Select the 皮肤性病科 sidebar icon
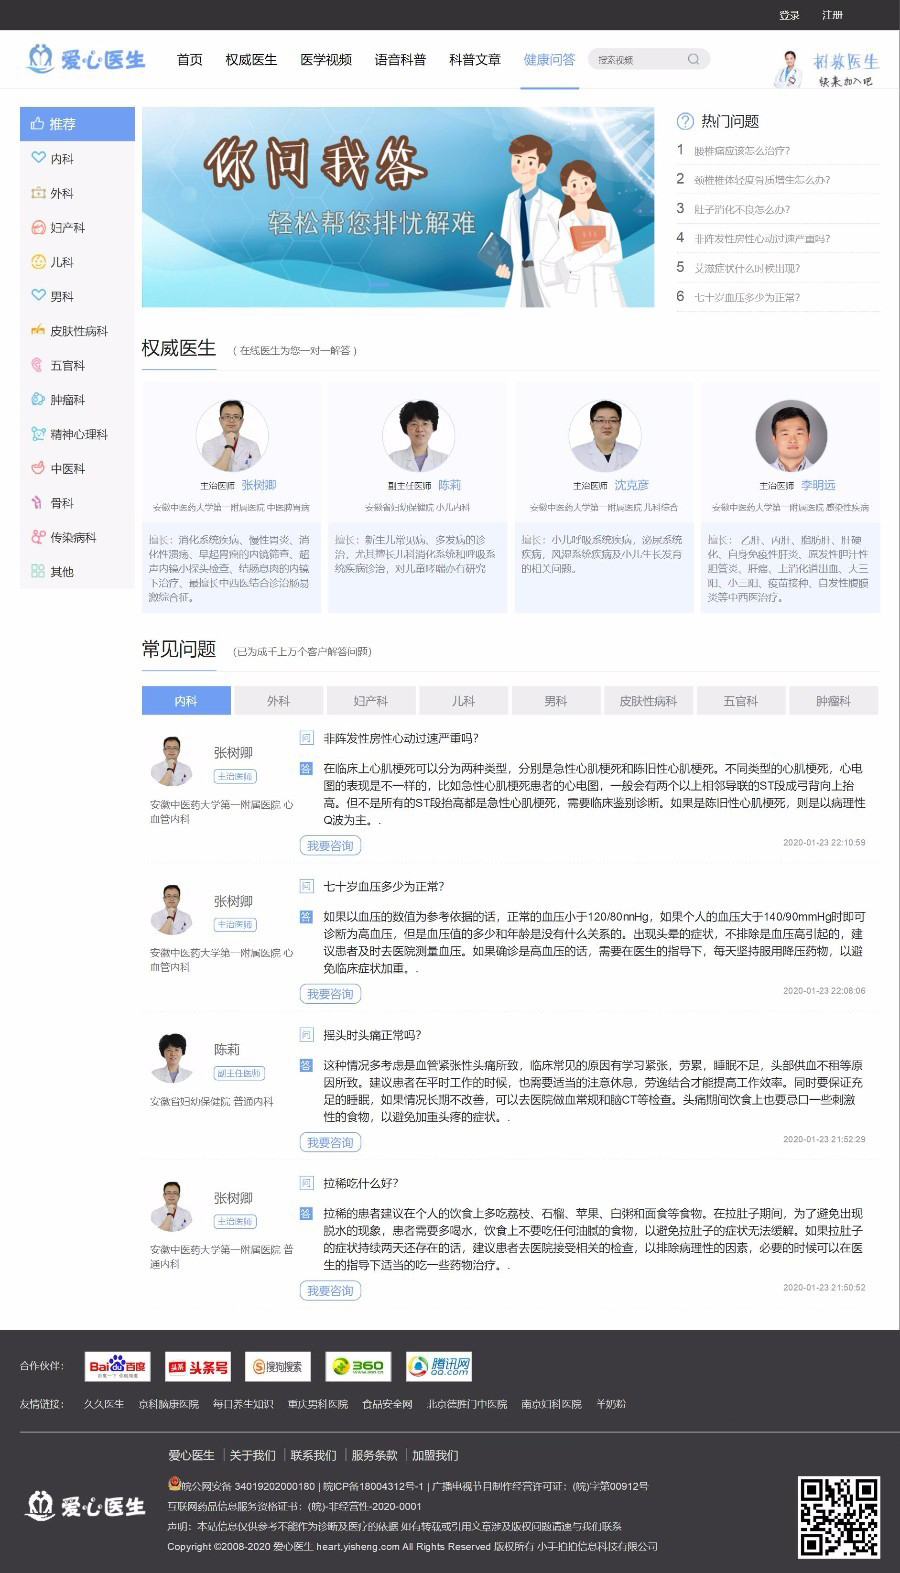Screen dimensions: 900x1573 point(38,330)
